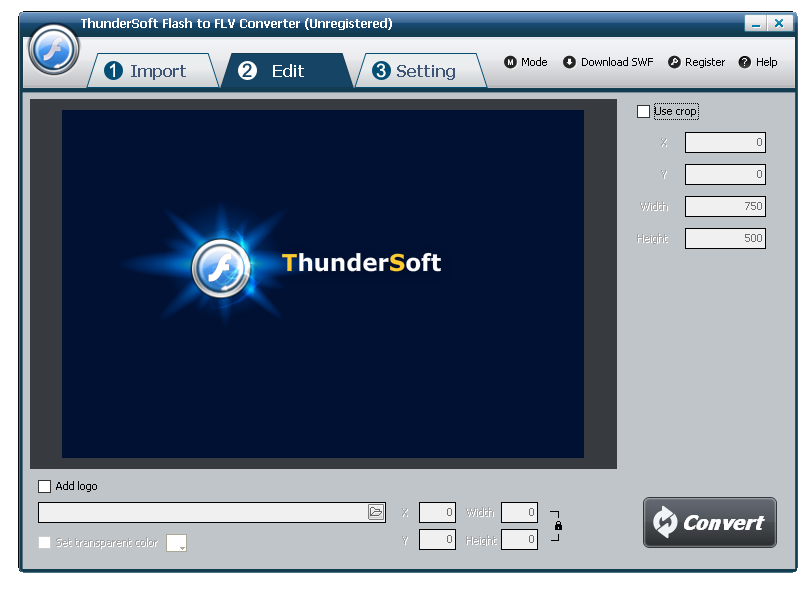
Task: Click the ThunderSoft application logo icon
Action: point(54,50)
